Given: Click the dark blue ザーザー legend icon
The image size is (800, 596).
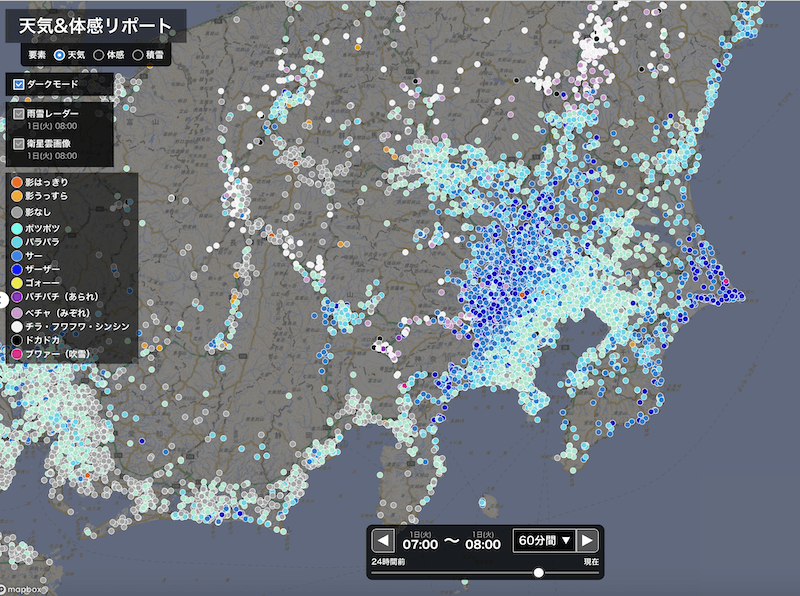Looking at the screenshot, I should [x=16, y=268].
